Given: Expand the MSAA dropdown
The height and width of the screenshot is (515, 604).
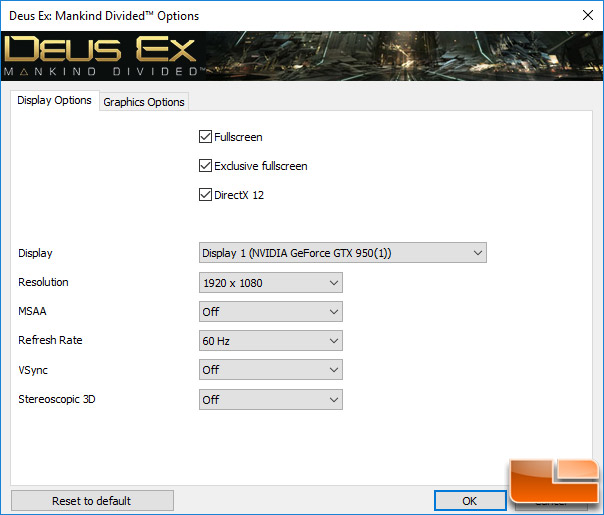Looking at the screenshot, I should 271,312.
